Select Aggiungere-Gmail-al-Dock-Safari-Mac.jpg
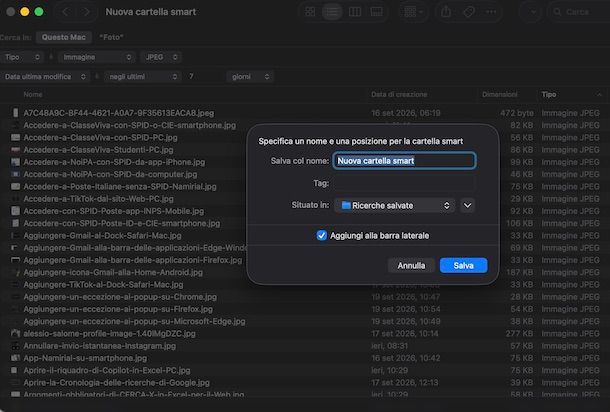This screenshot has width=610, height=412. [102, 235]
